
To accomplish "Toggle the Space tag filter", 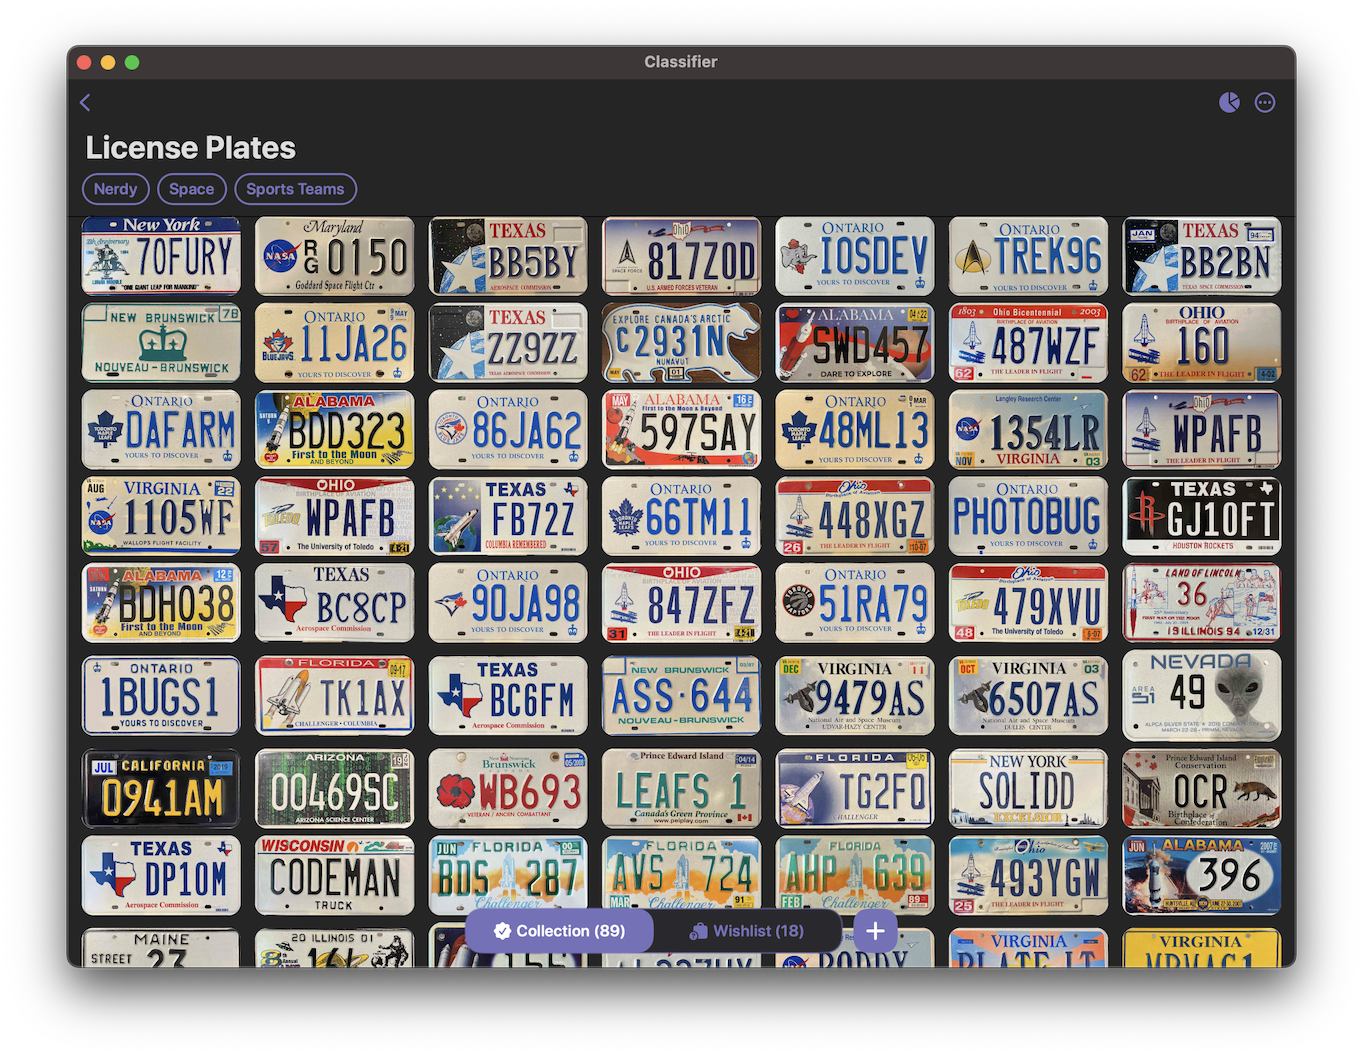I will coord(191,189).
